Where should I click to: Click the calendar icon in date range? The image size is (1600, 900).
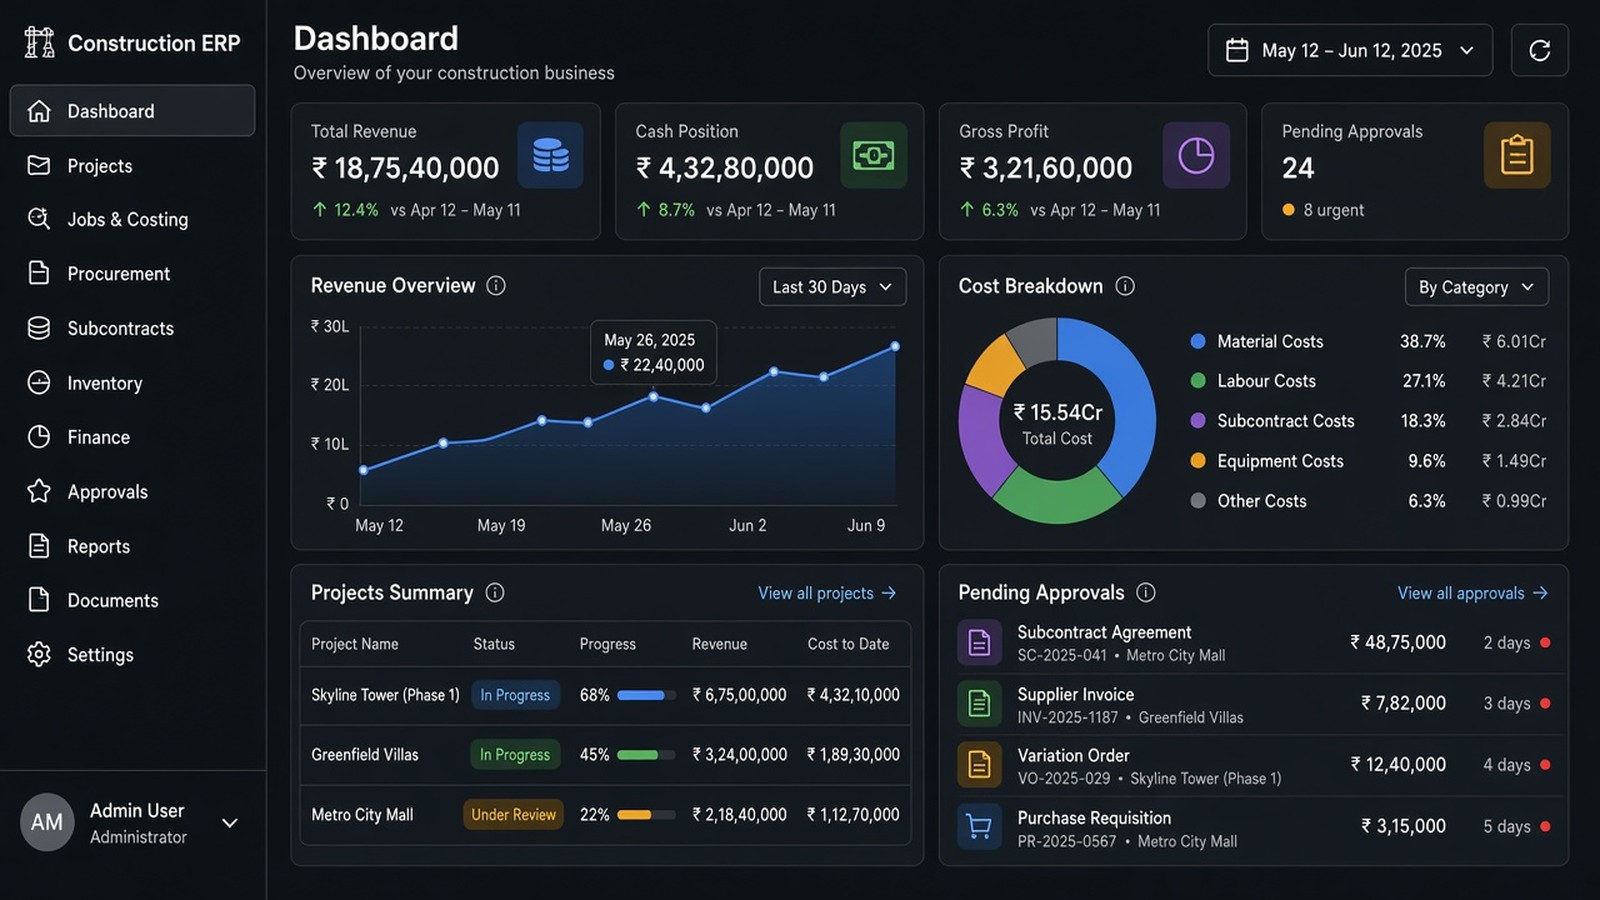[x=1237, y=50]
